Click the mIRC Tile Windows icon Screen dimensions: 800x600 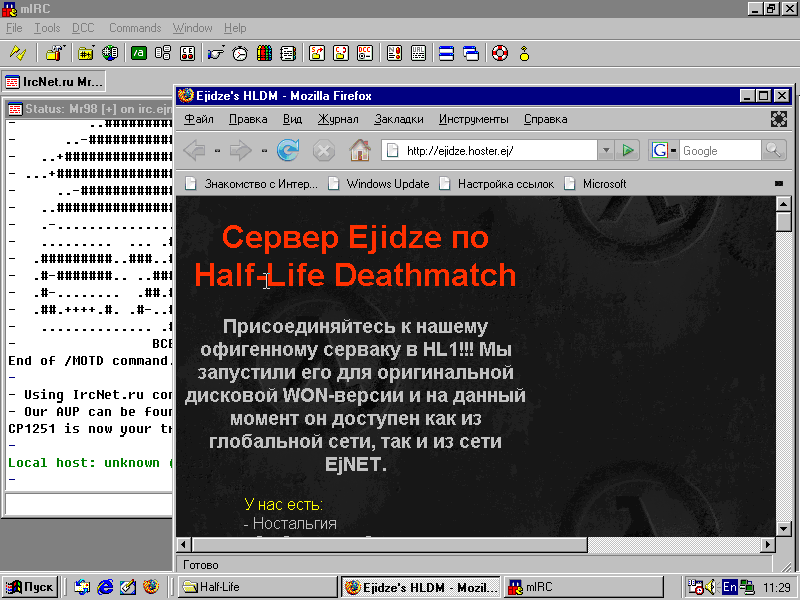446,53
